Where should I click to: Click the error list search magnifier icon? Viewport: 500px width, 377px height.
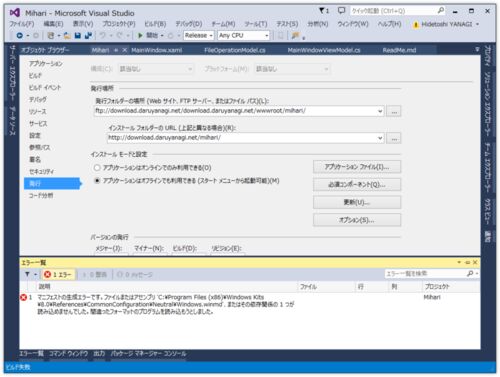pyautogui.click(x=470, y=274)
